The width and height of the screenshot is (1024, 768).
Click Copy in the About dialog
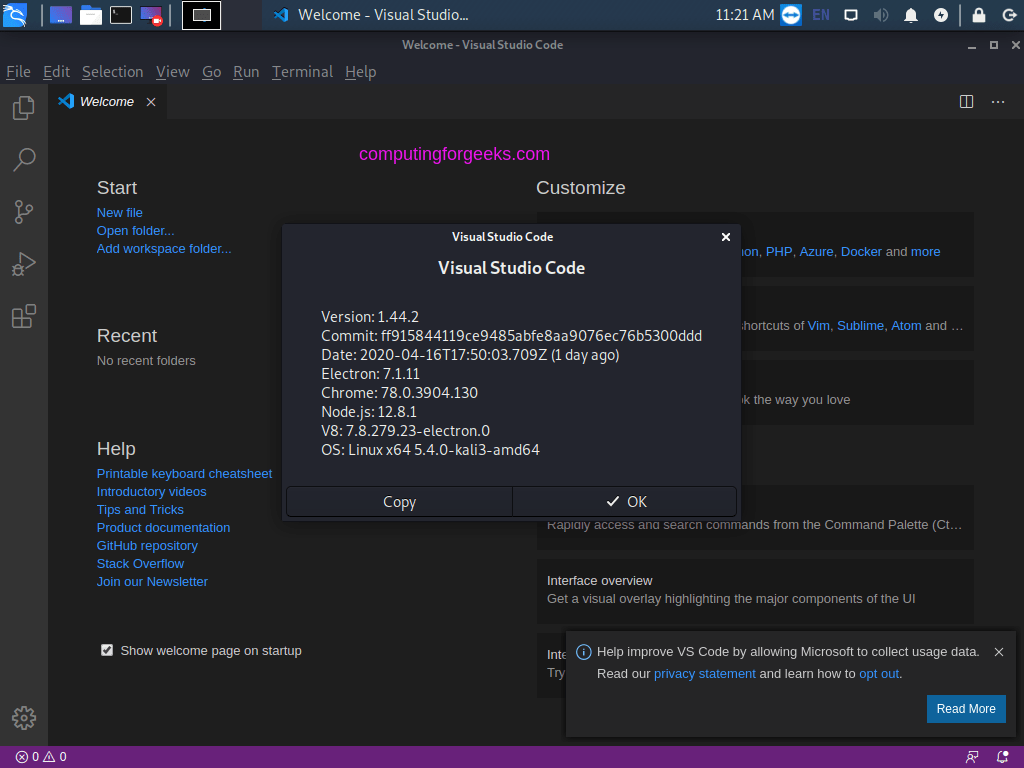click(x=399, y=501)
